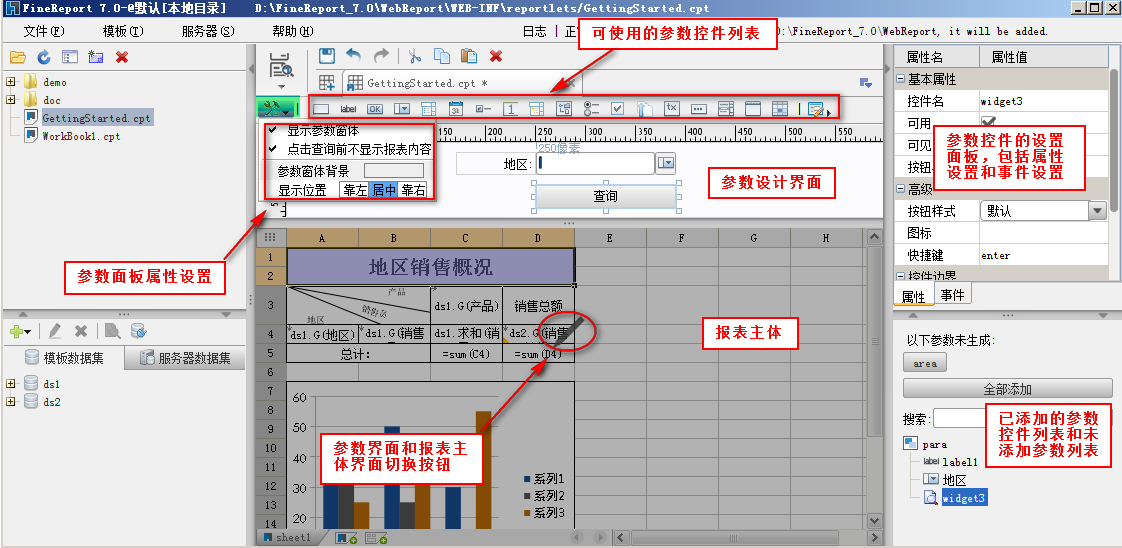Open the 模板(T) menu
The width and height of the screenshot is (1122, 548).
click(x=123, y=31)
